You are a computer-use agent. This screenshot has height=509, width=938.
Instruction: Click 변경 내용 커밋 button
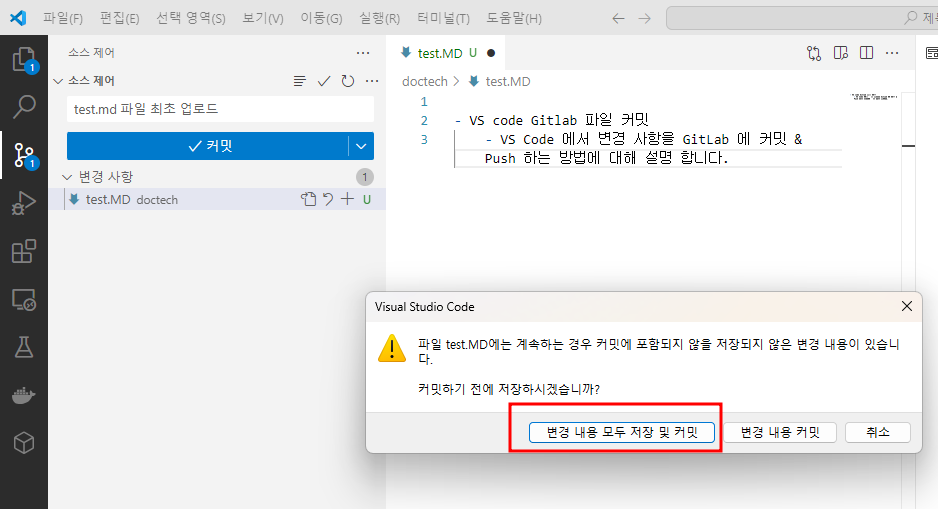[x=780, y=432]
